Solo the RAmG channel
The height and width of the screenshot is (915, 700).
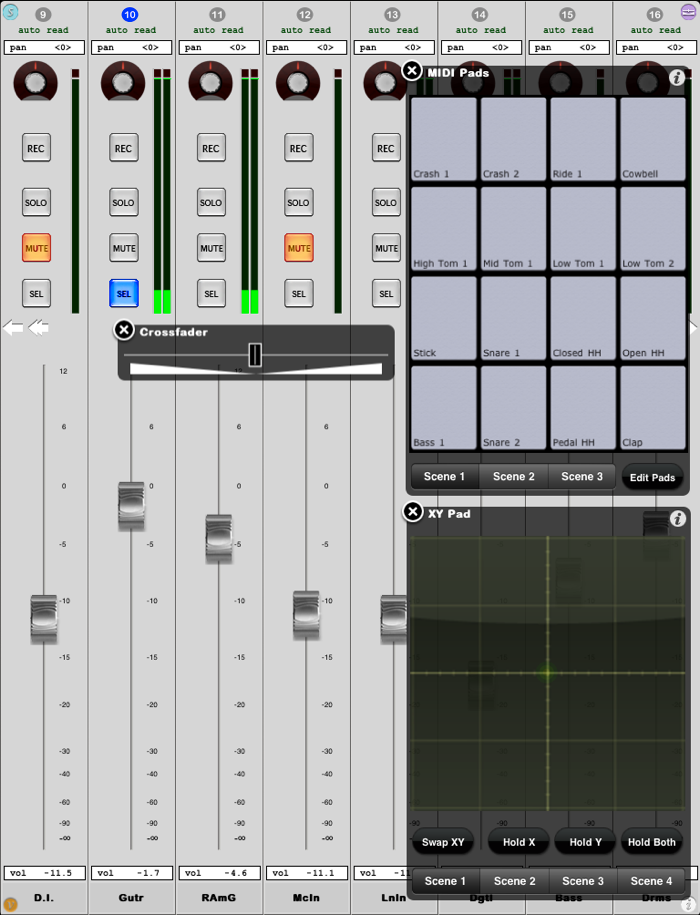pos(211,202)
